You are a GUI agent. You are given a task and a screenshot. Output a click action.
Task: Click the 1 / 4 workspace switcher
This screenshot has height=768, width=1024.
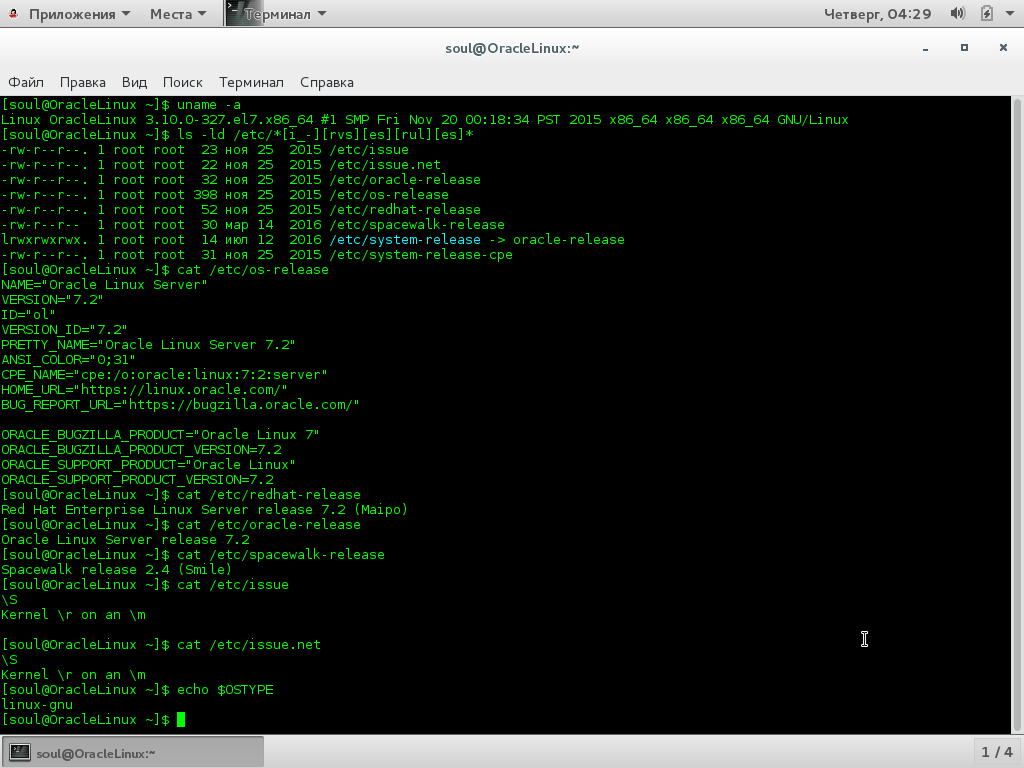click(997, 752)
